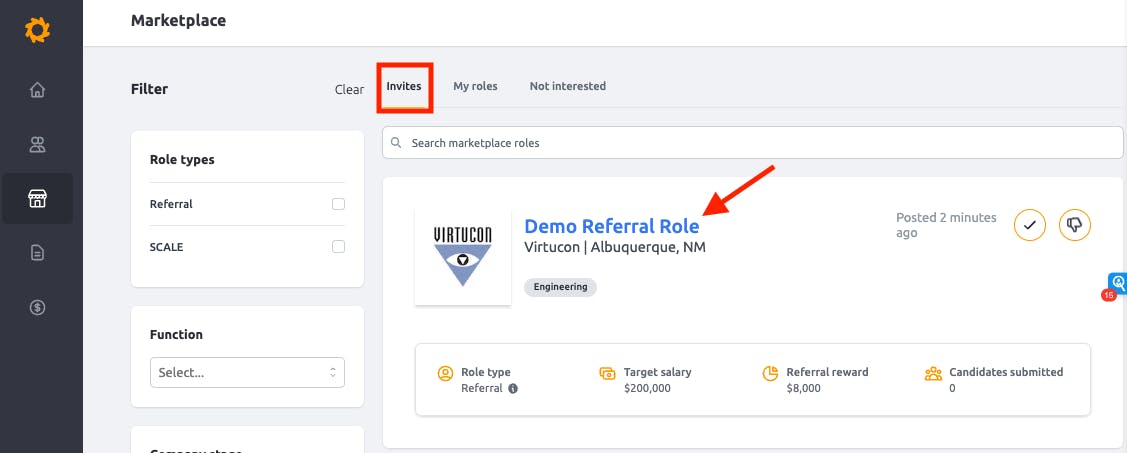This screenshot has width=1127, height=453.
Task: Check the SCALE role type checkbox
Action: (339, 247)
